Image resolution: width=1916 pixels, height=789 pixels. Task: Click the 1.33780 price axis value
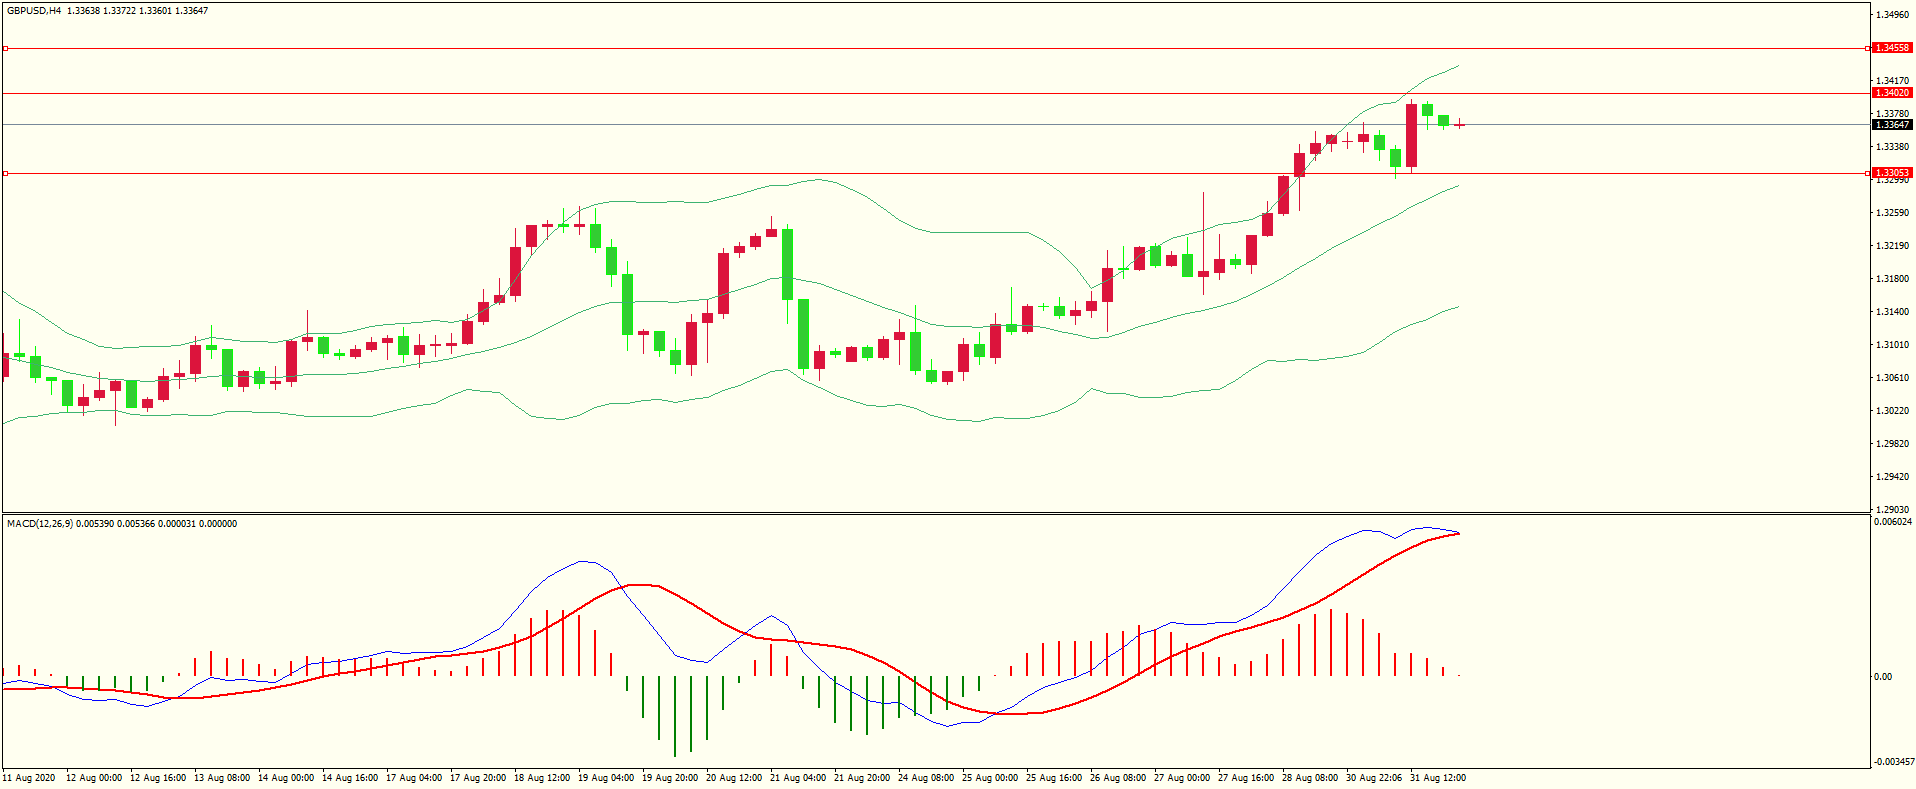(1893, 114)
